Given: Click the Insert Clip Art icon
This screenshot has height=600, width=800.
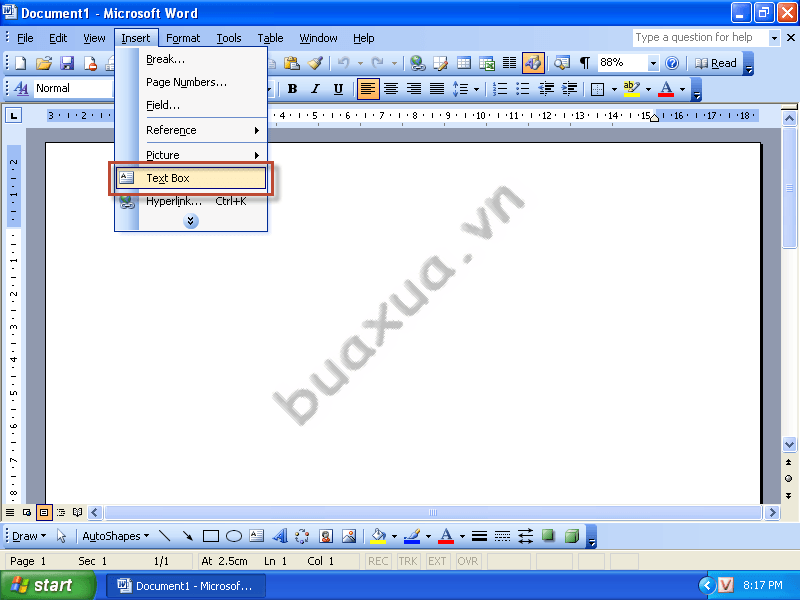Looking at the screenshot, I should click(x=326, y=536).
